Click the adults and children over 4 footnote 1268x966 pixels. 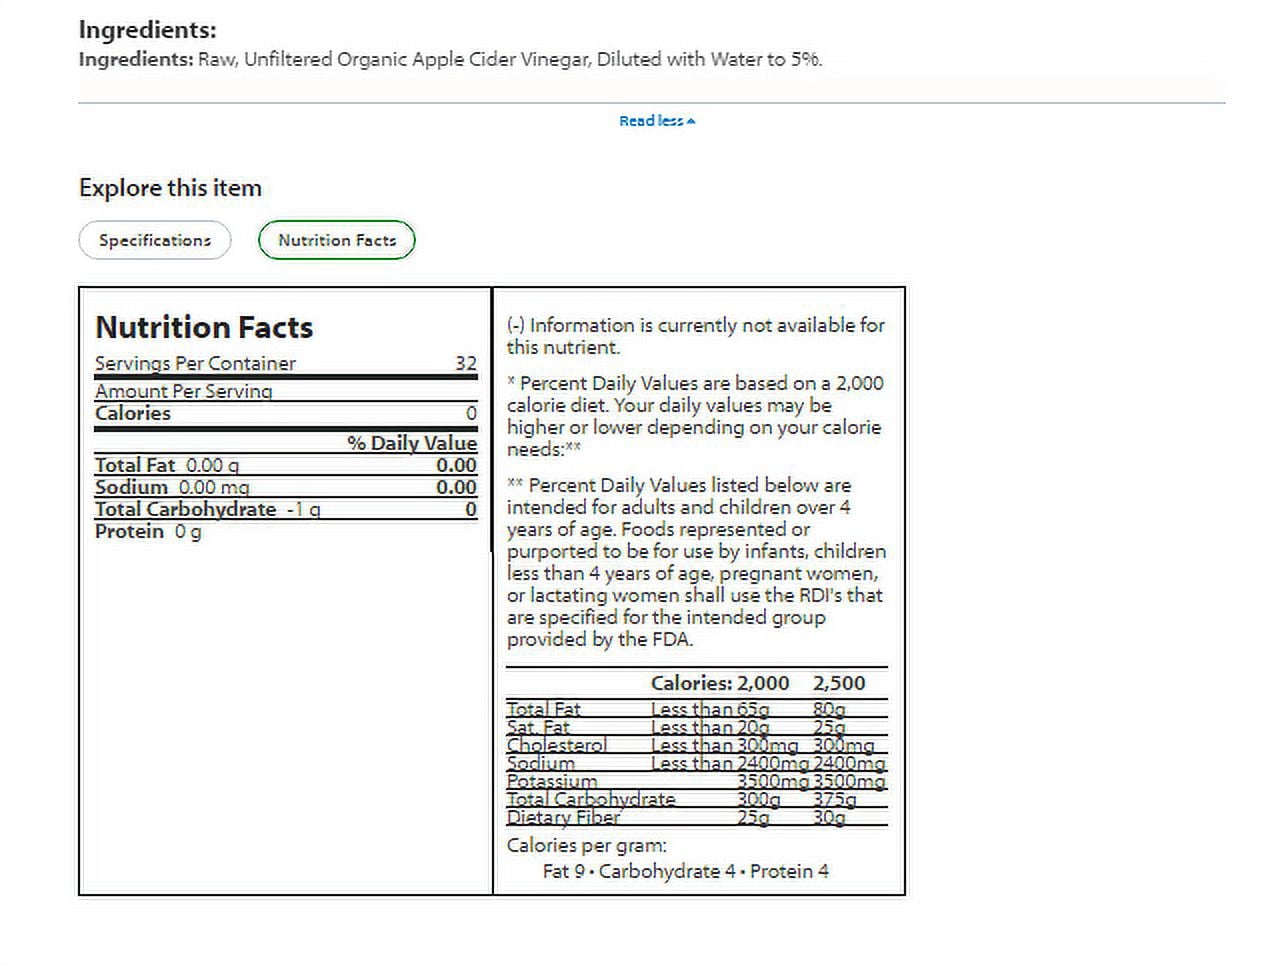(697, 562)
